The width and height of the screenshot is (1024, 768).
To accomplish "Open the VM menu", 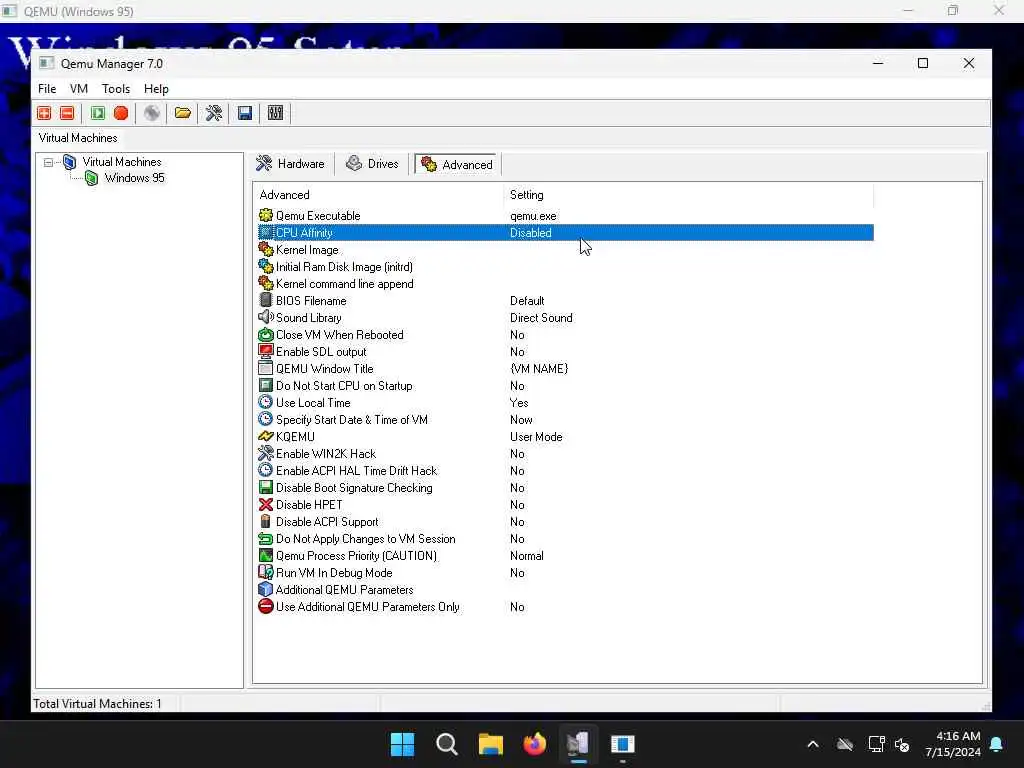I will click(79, 89).
